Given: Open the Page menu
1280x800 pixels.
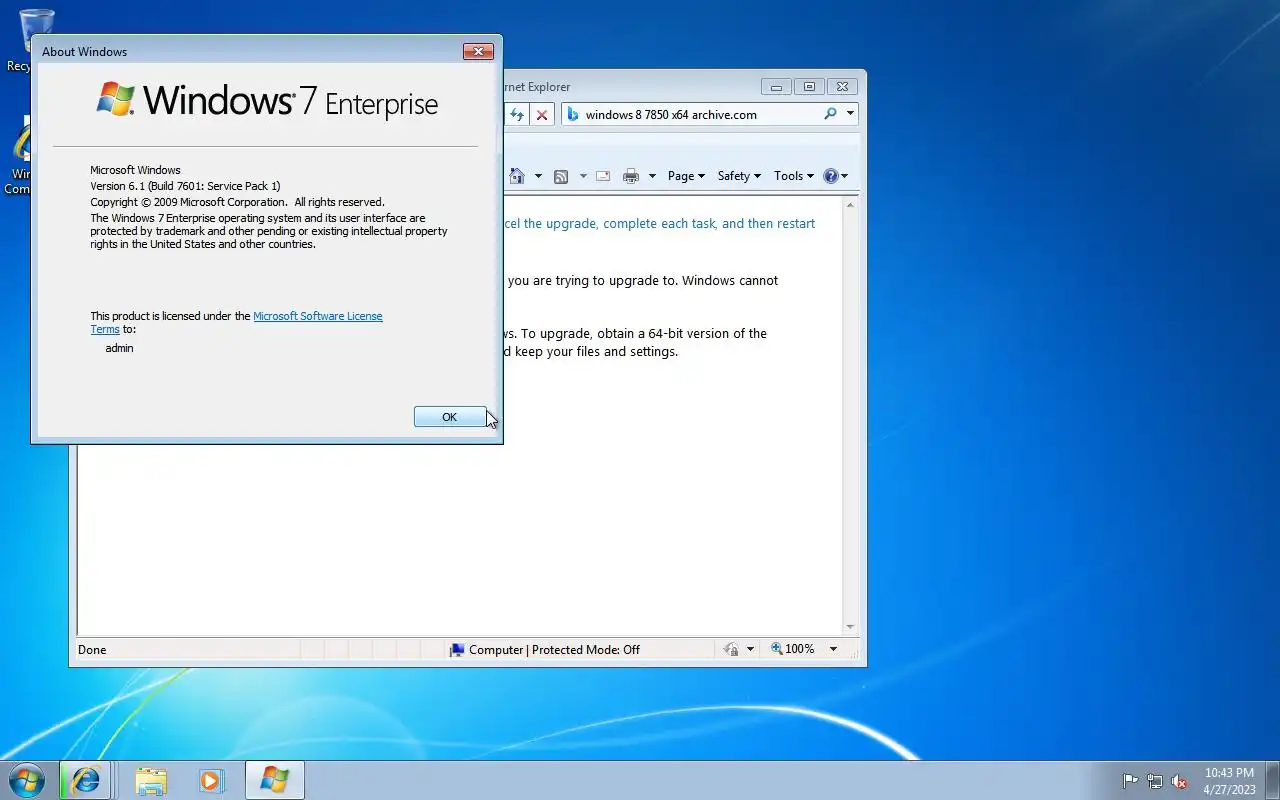Looking at the screenshot, I should pyautogui.click(x=686, y=176).
